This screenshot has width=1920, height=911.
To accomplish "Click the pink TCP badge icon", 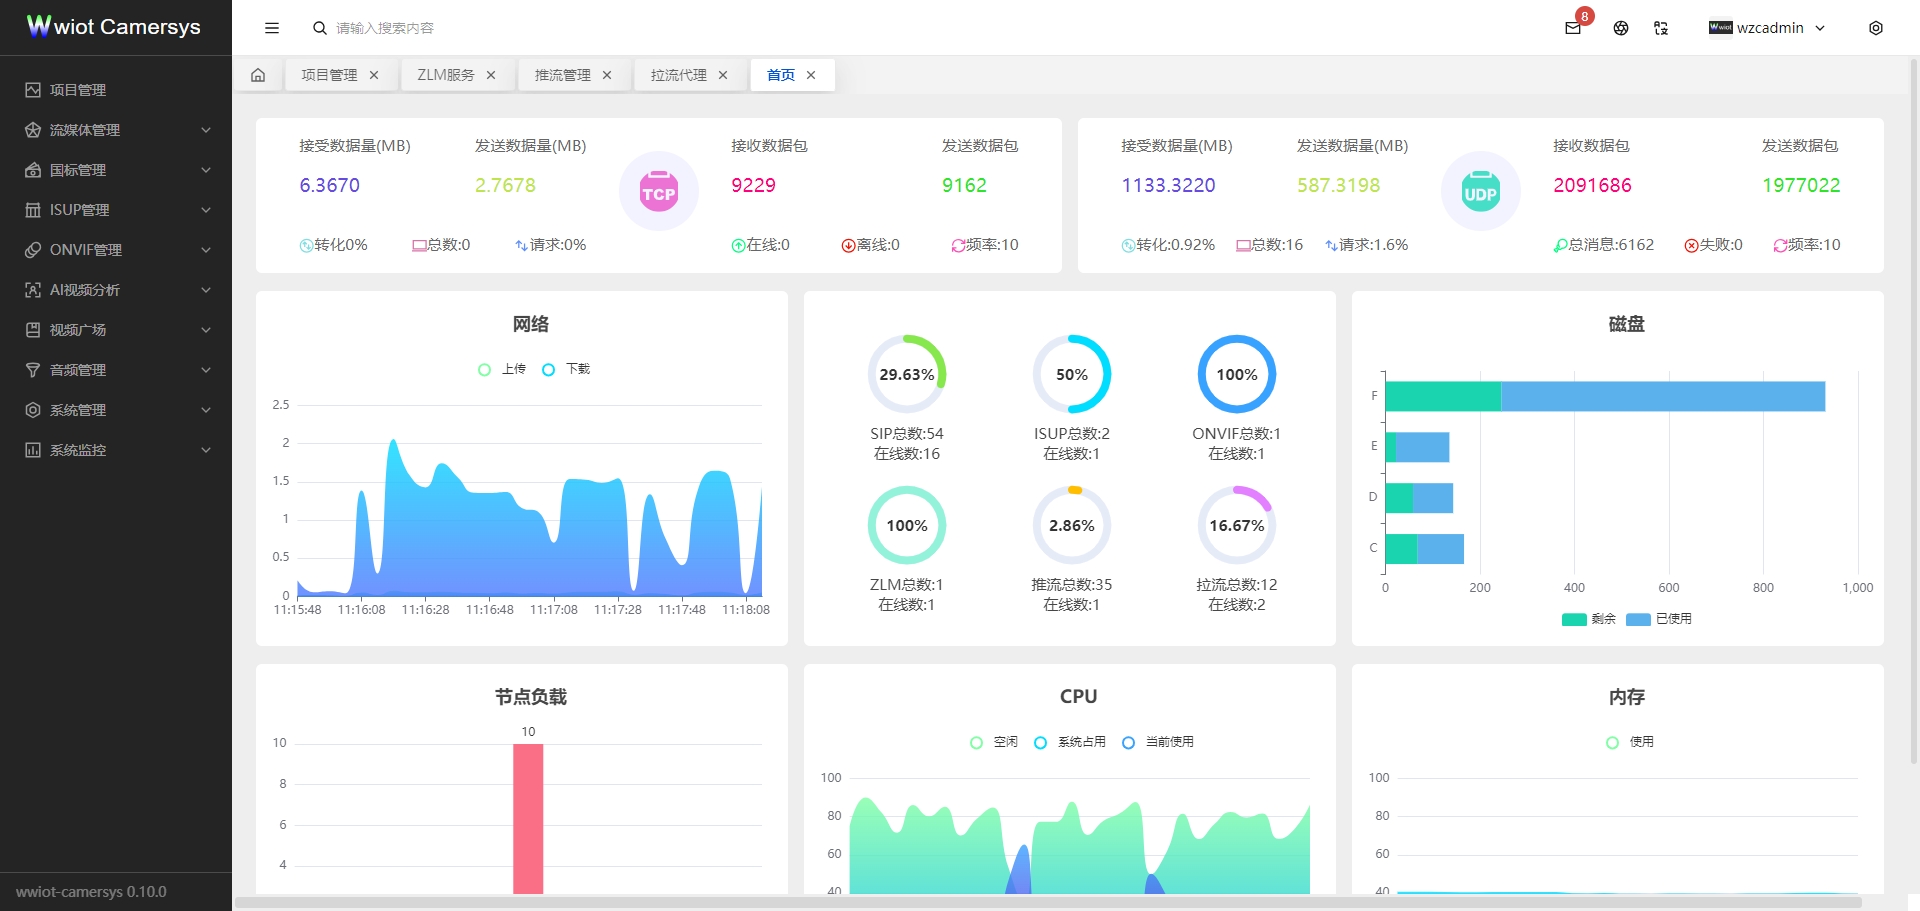I will (658, 192).
